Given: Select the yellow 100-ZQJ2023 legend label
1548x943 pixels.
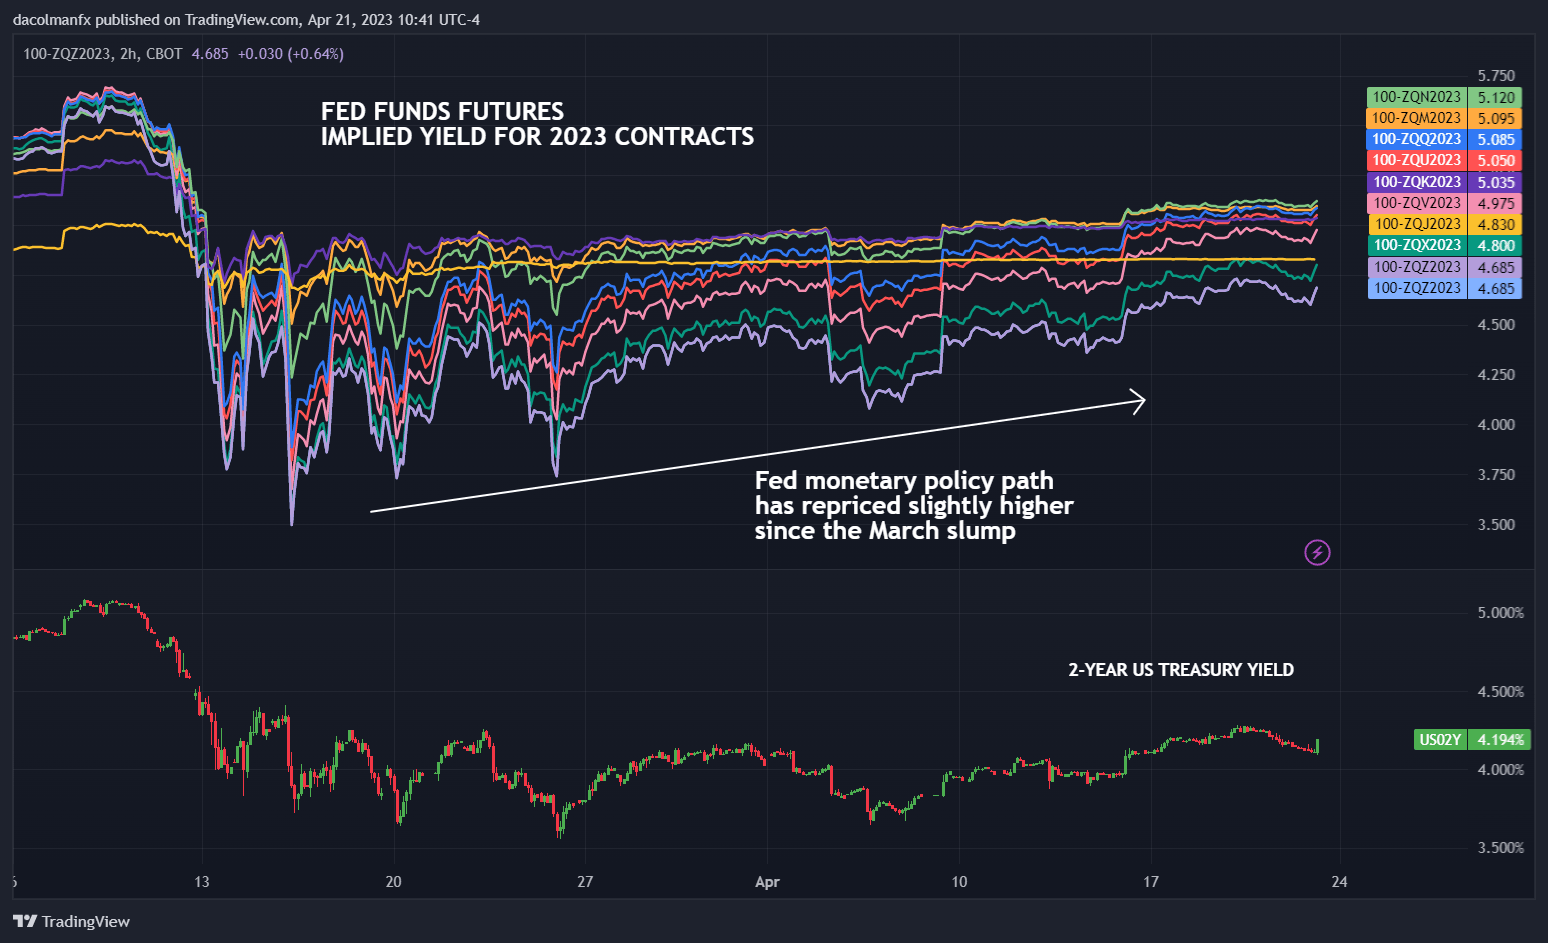Looking at the screenshot, I should point(1416,224).
